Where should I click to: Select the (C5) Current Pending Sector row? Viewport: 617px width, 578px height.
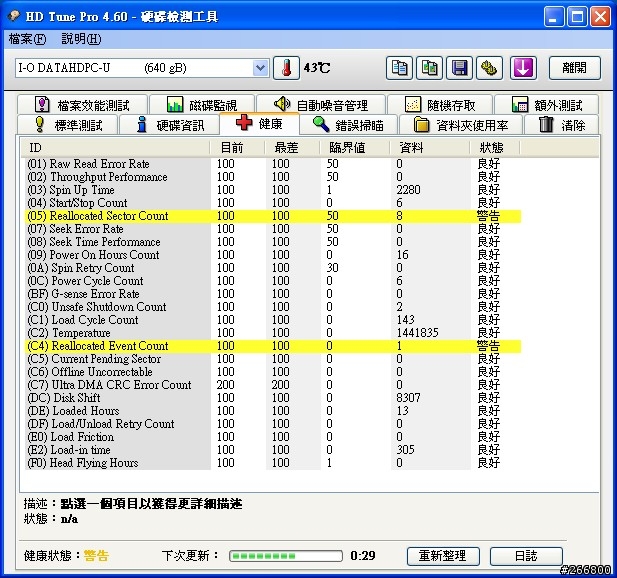click(x=273, y=358)
